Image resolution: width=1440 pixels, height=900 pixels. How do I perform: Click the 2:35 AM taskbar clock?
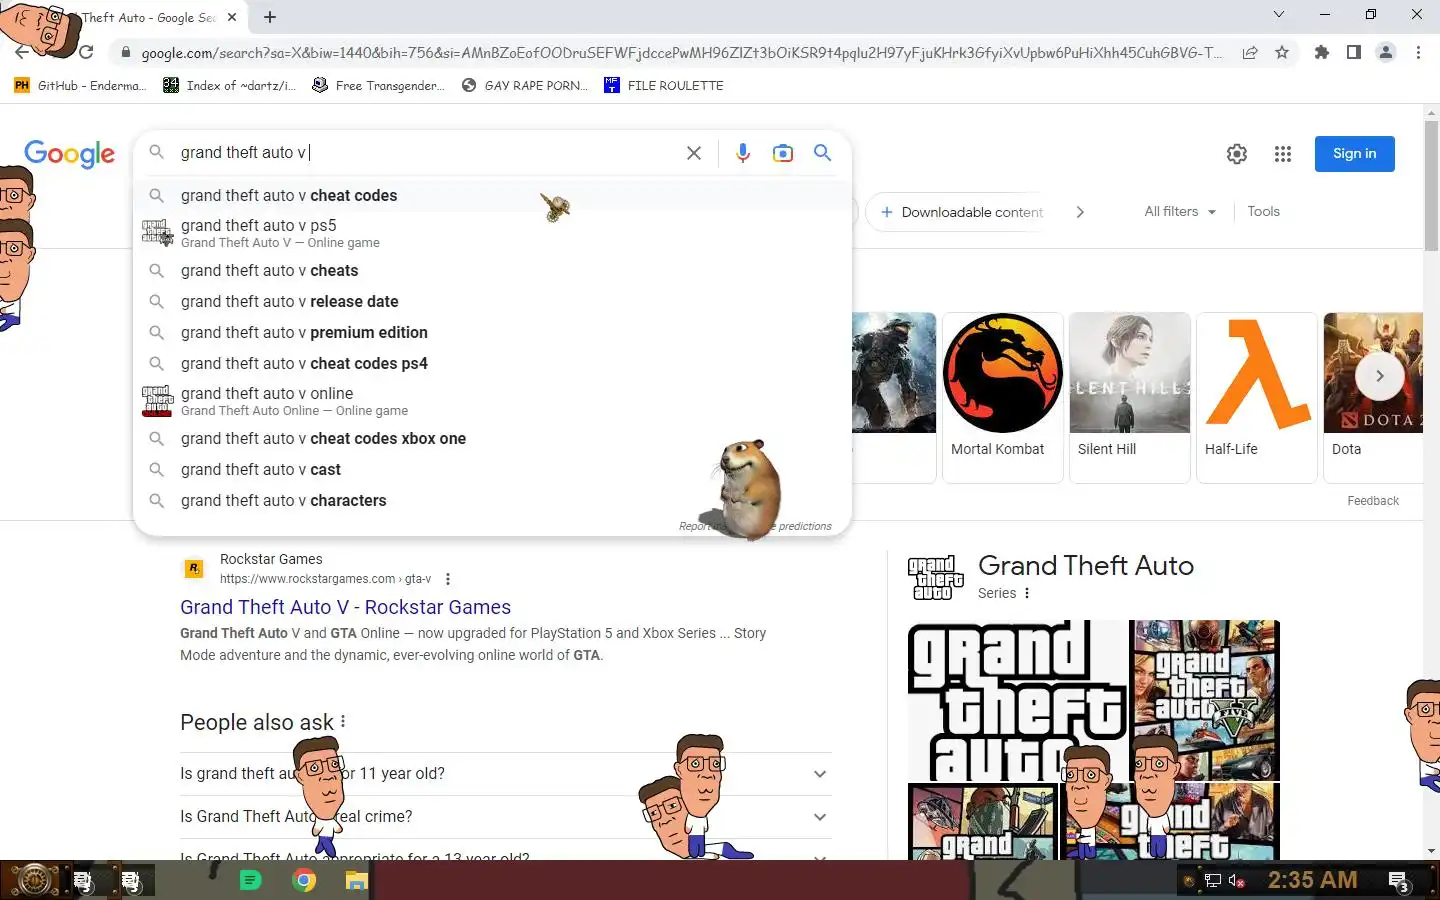(1312, 880)
